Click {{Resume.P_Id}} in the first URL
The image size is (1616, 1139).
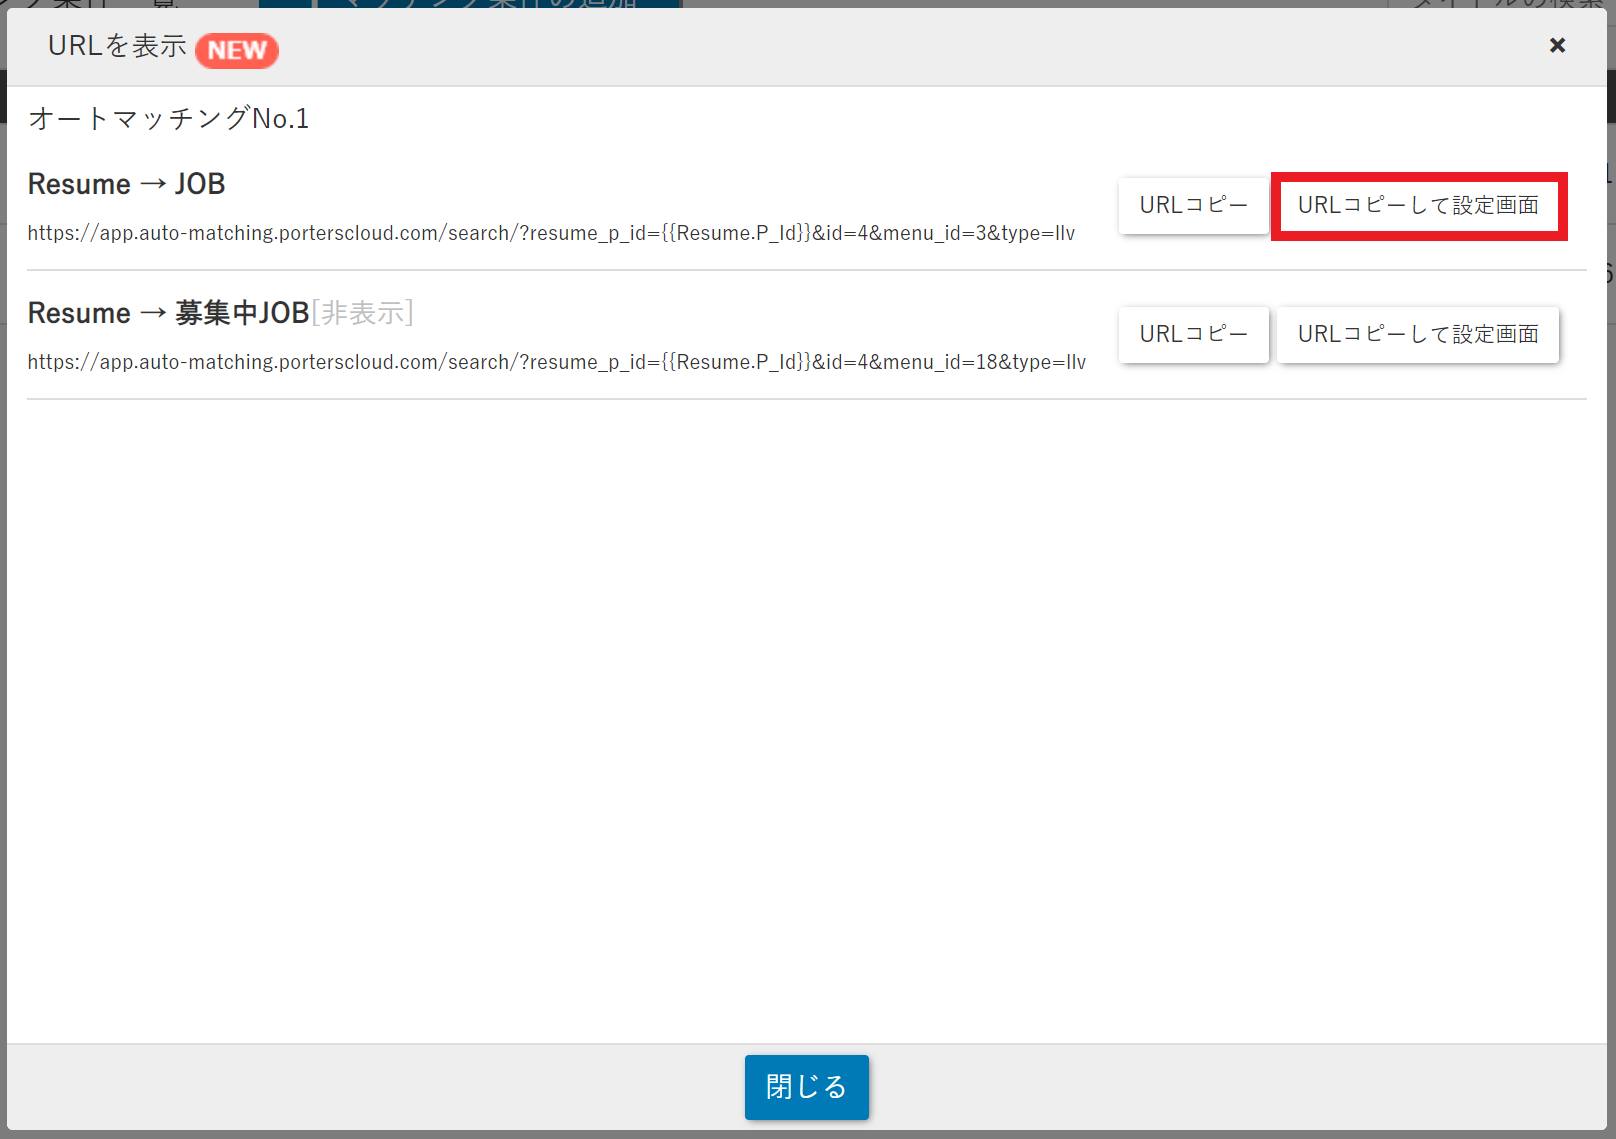tap(736, 233)
